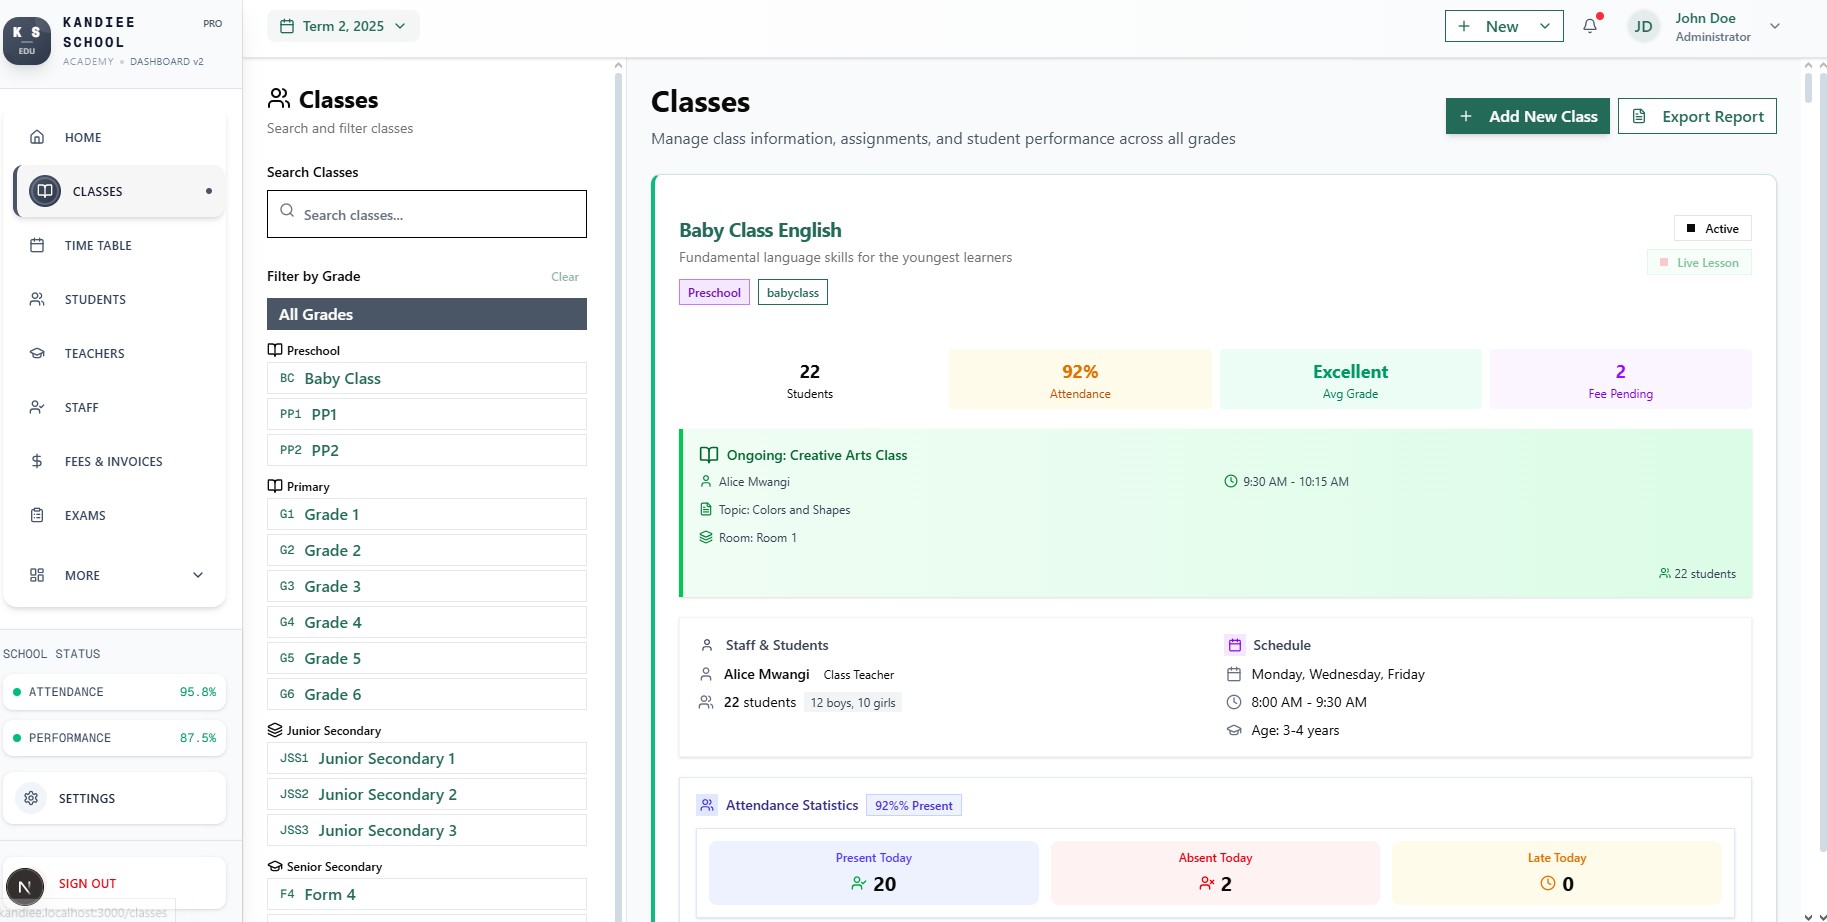The image size is (1827, 922).
Task: Click the round N icon beside Sign Out
Action: [25, 886]
